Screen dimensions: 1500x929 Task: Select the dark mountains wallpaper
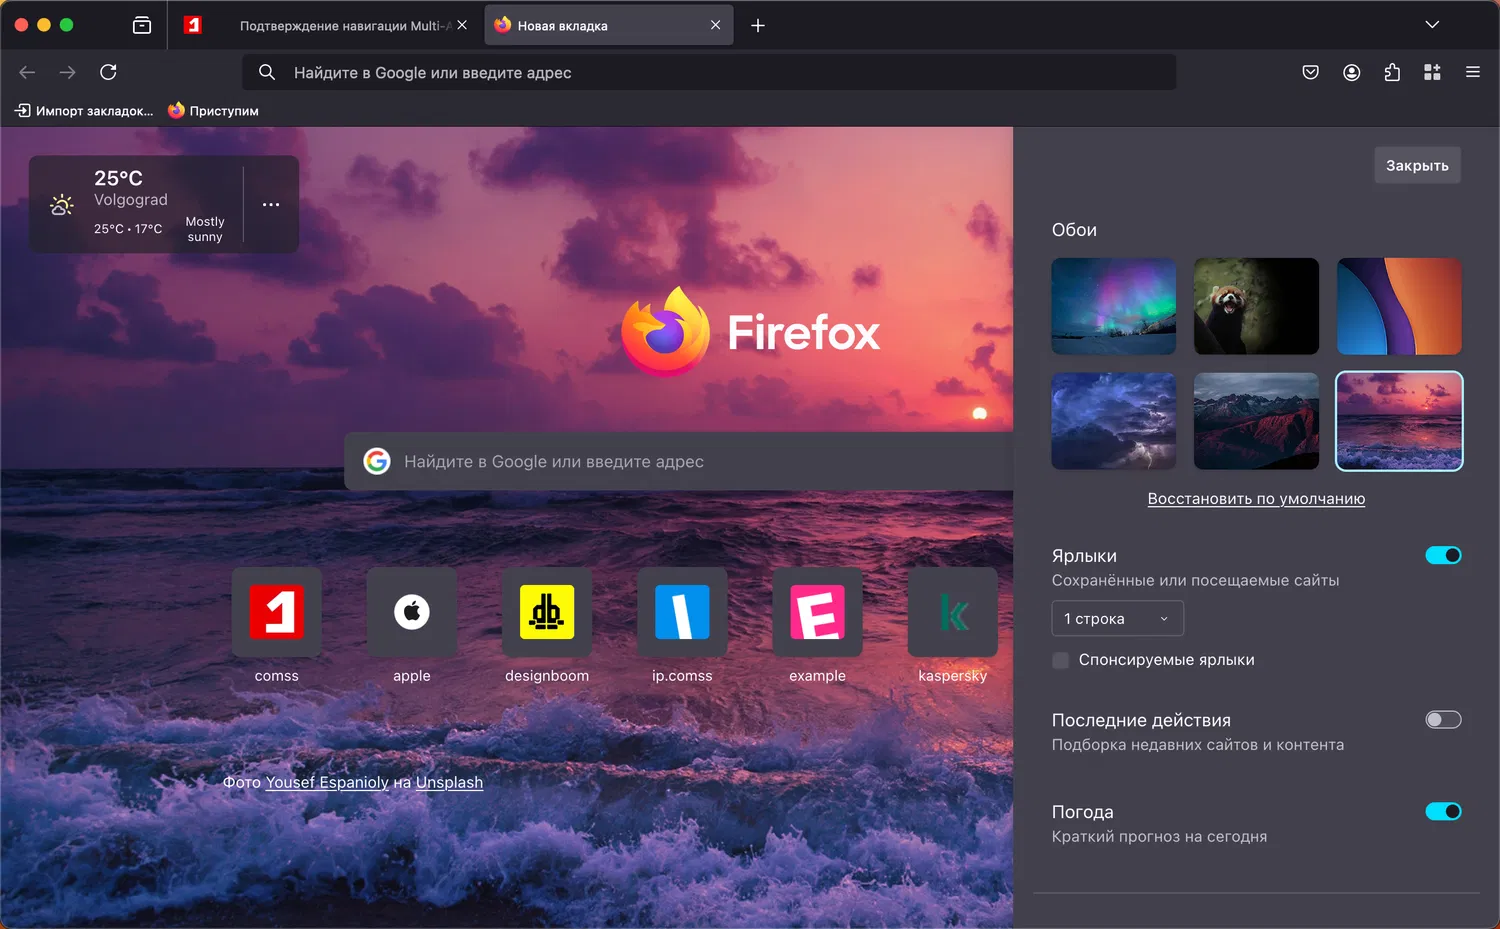tap(1256, 421)
